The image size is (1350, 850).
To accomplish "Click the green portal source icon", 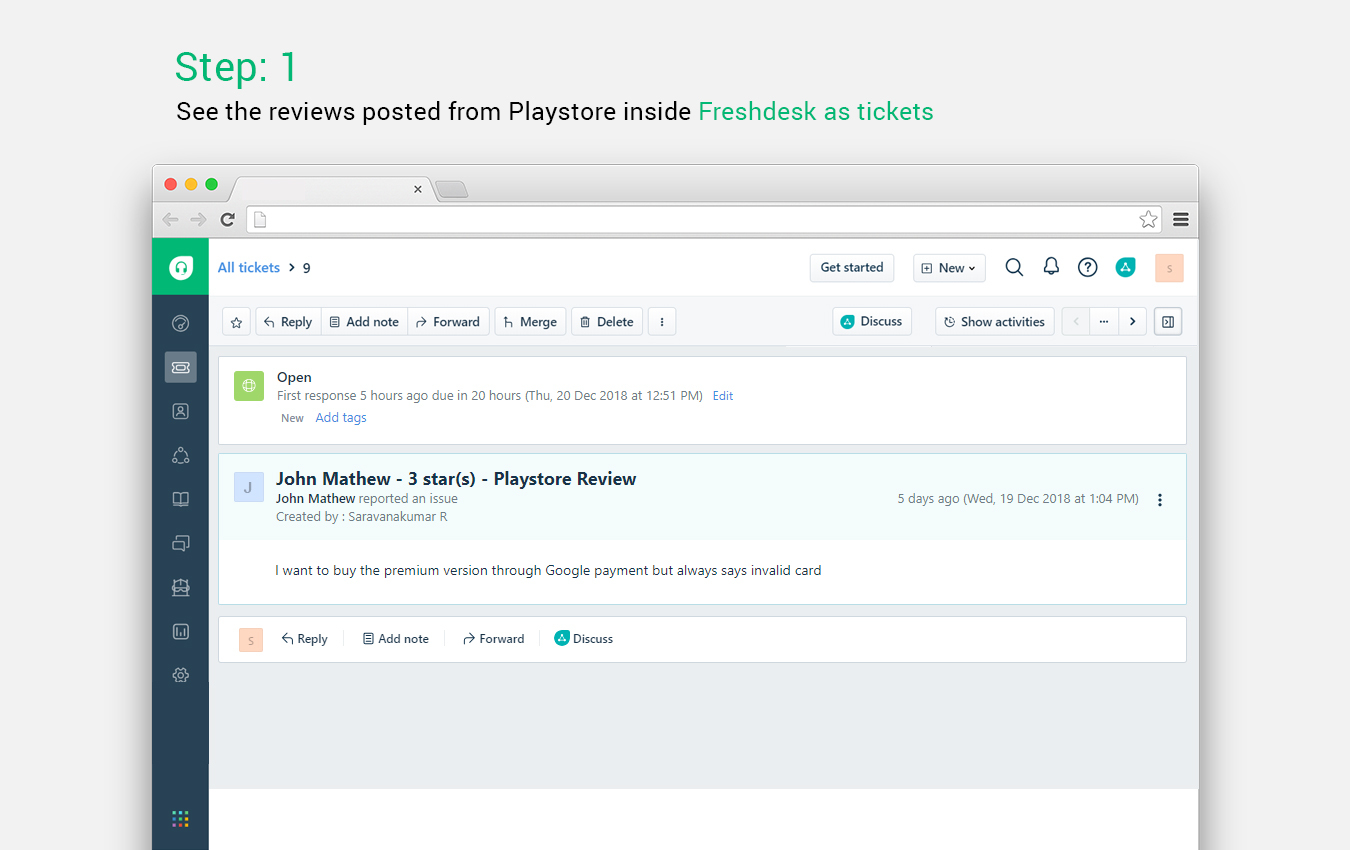I will click(x=248, y=385).
